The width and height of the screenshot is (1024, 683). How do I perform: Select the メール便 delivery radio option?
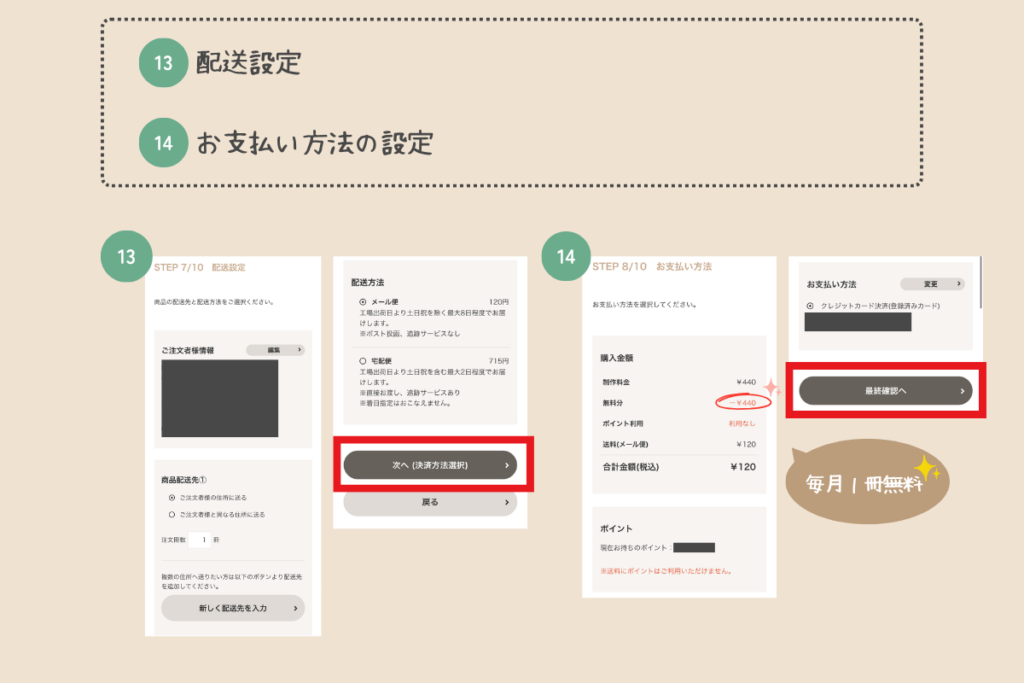(362, 301)
